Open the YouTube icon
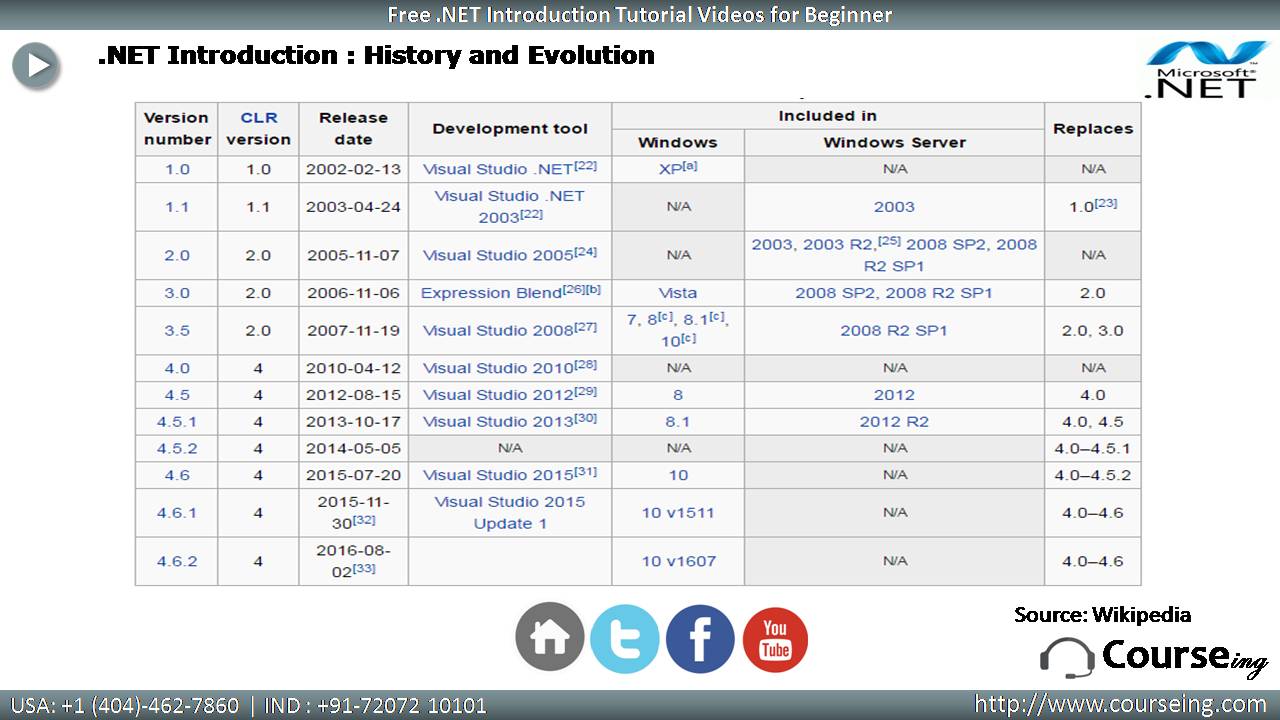This screenshot has width=1280, height=720. click(775, 639)
